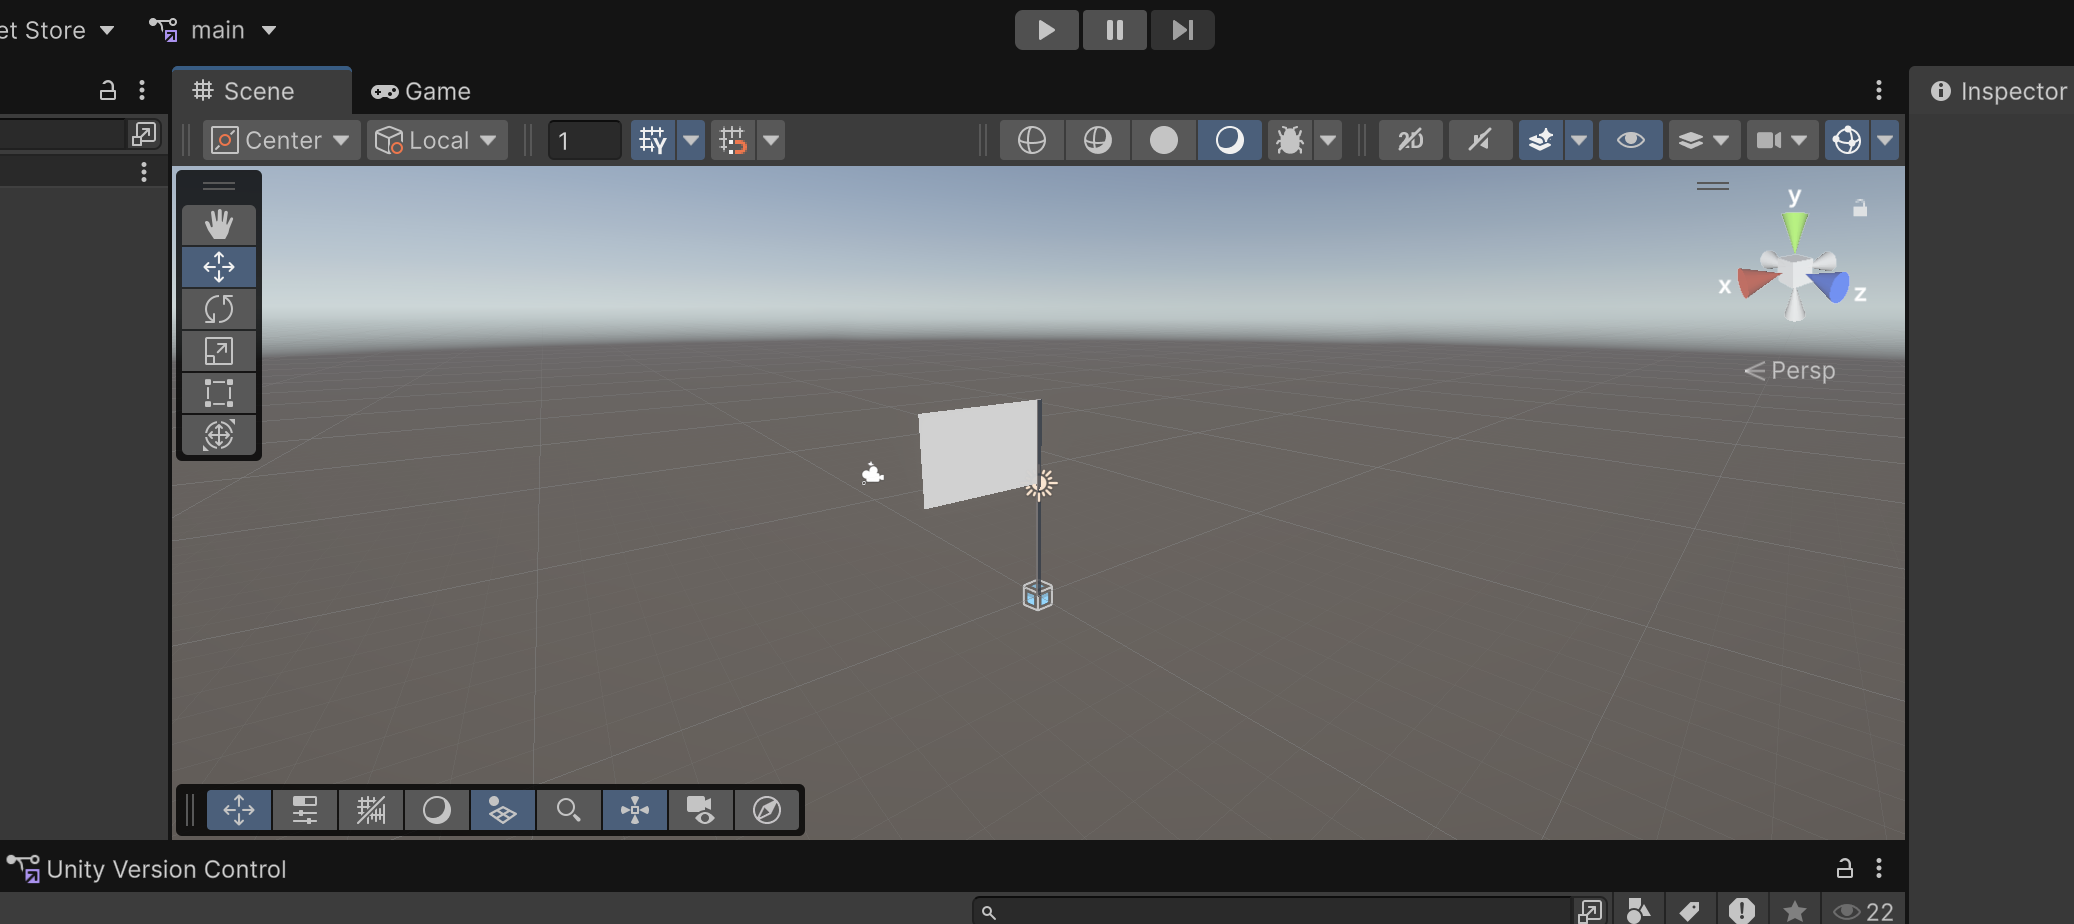
Task: Select the Rotate tool
Action: 219,309
